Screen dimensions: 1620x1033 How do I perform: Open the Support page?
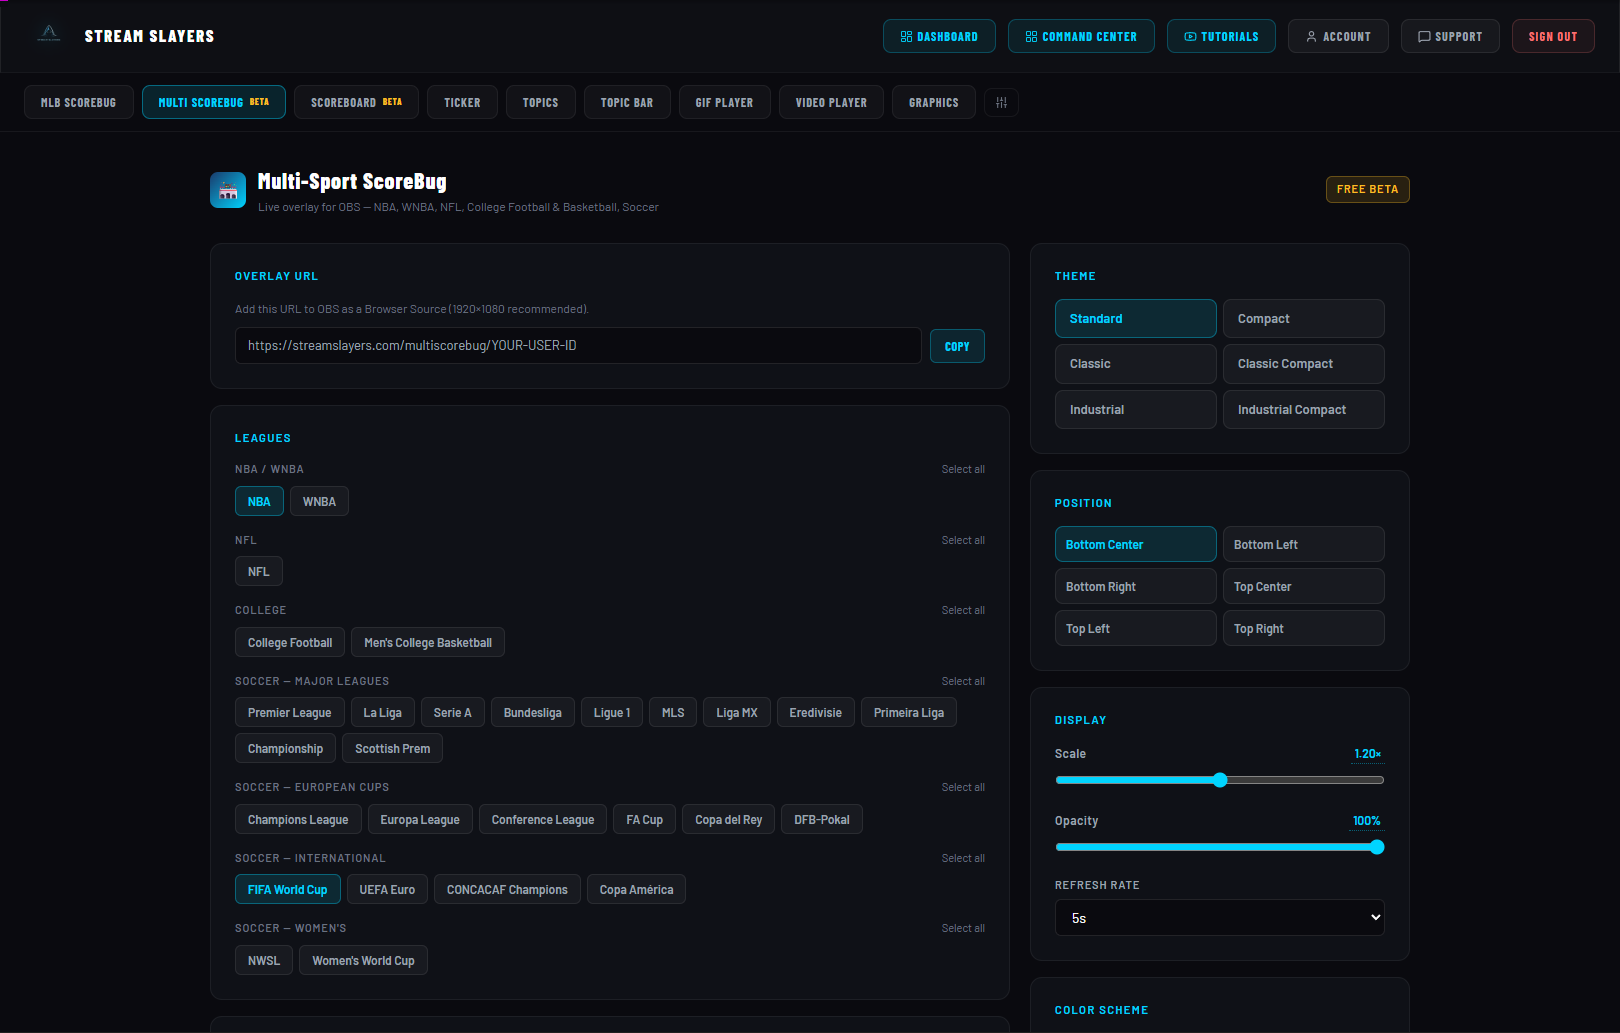[x=1450, y=36]
